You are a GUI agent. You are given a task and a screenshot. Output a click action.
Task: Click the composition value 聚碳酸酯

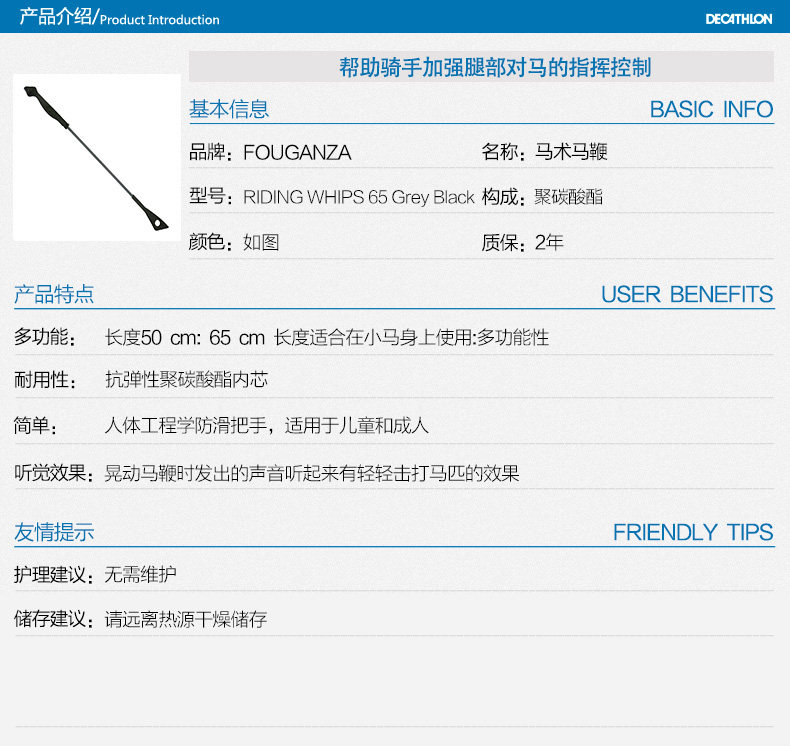coord(568,196)
